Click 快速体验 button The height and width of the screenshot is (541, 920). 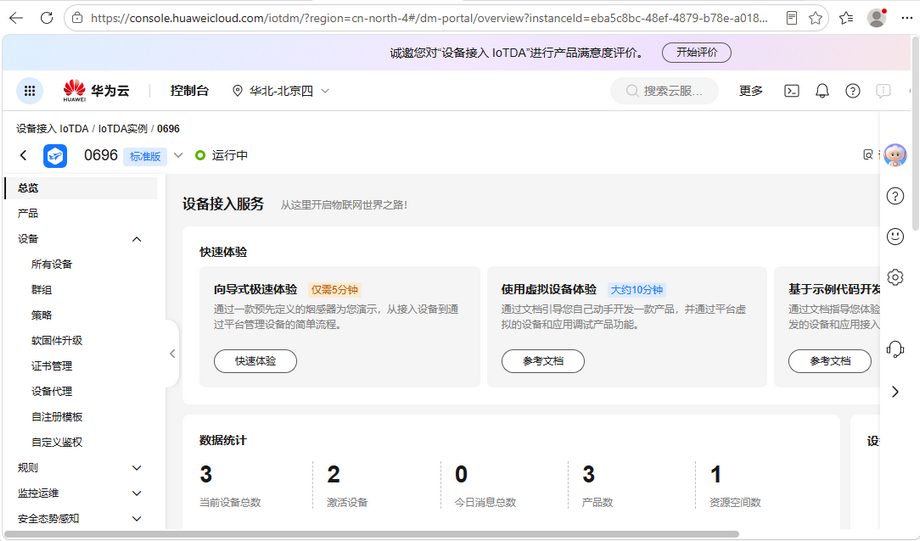tap(255, 361)
